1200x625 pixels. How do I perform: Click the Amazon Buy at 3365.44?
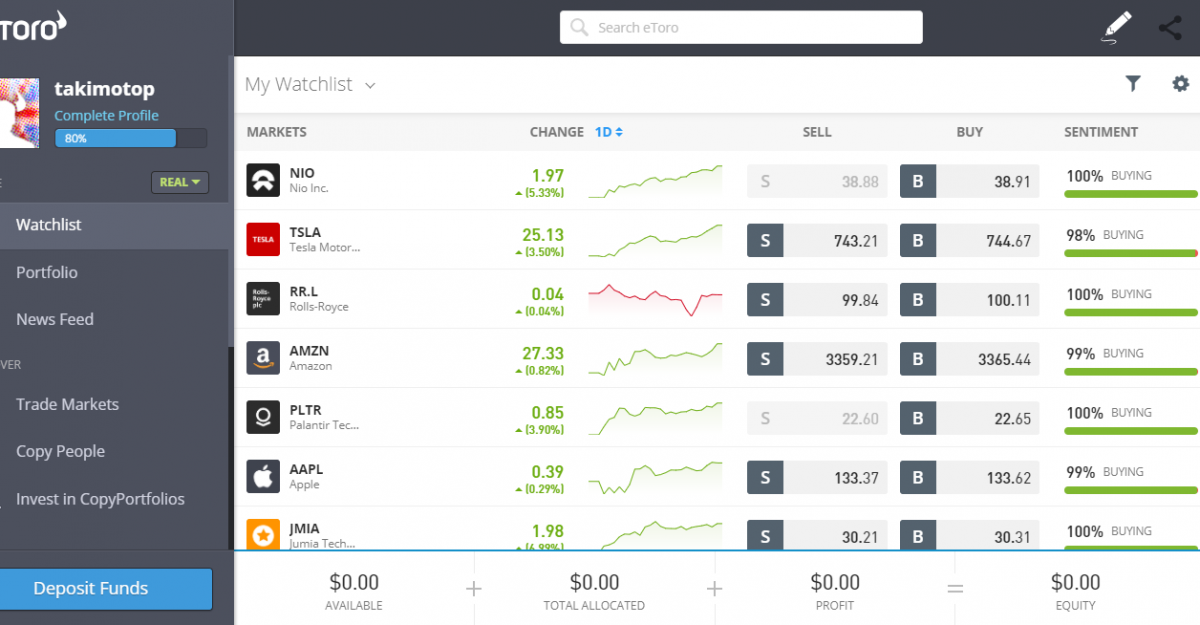tap(970, 358)
